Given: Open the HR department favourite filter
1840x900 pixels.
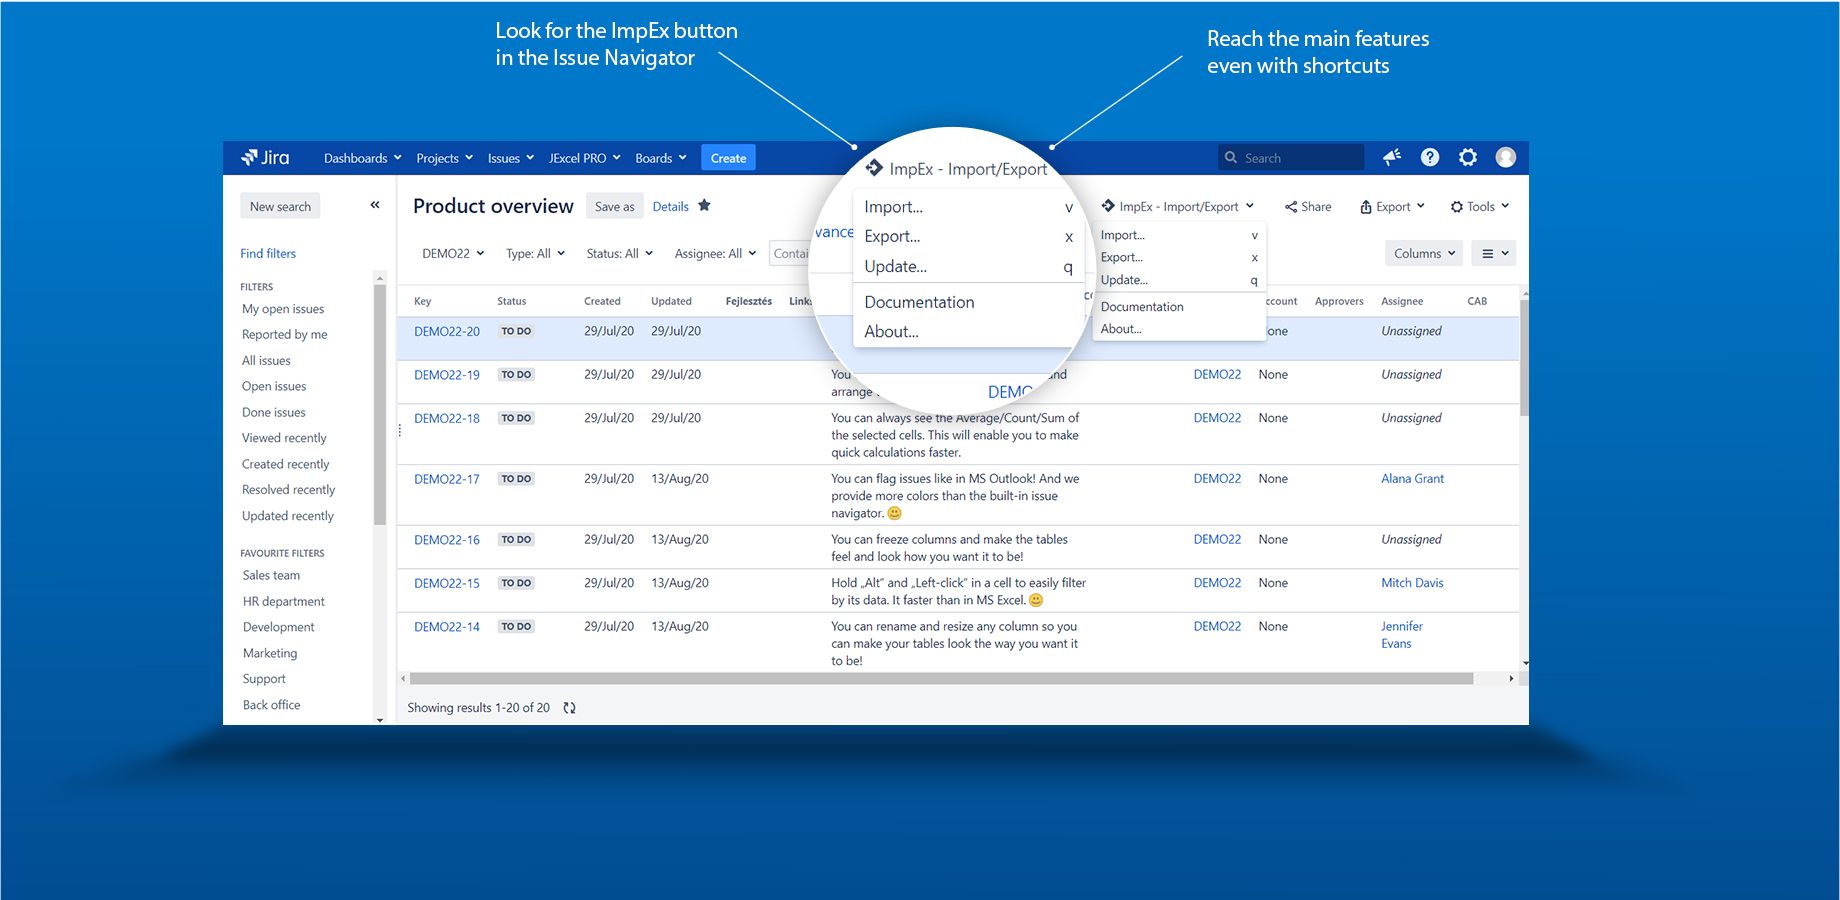Looking at the screenshot, I should 284,602.
